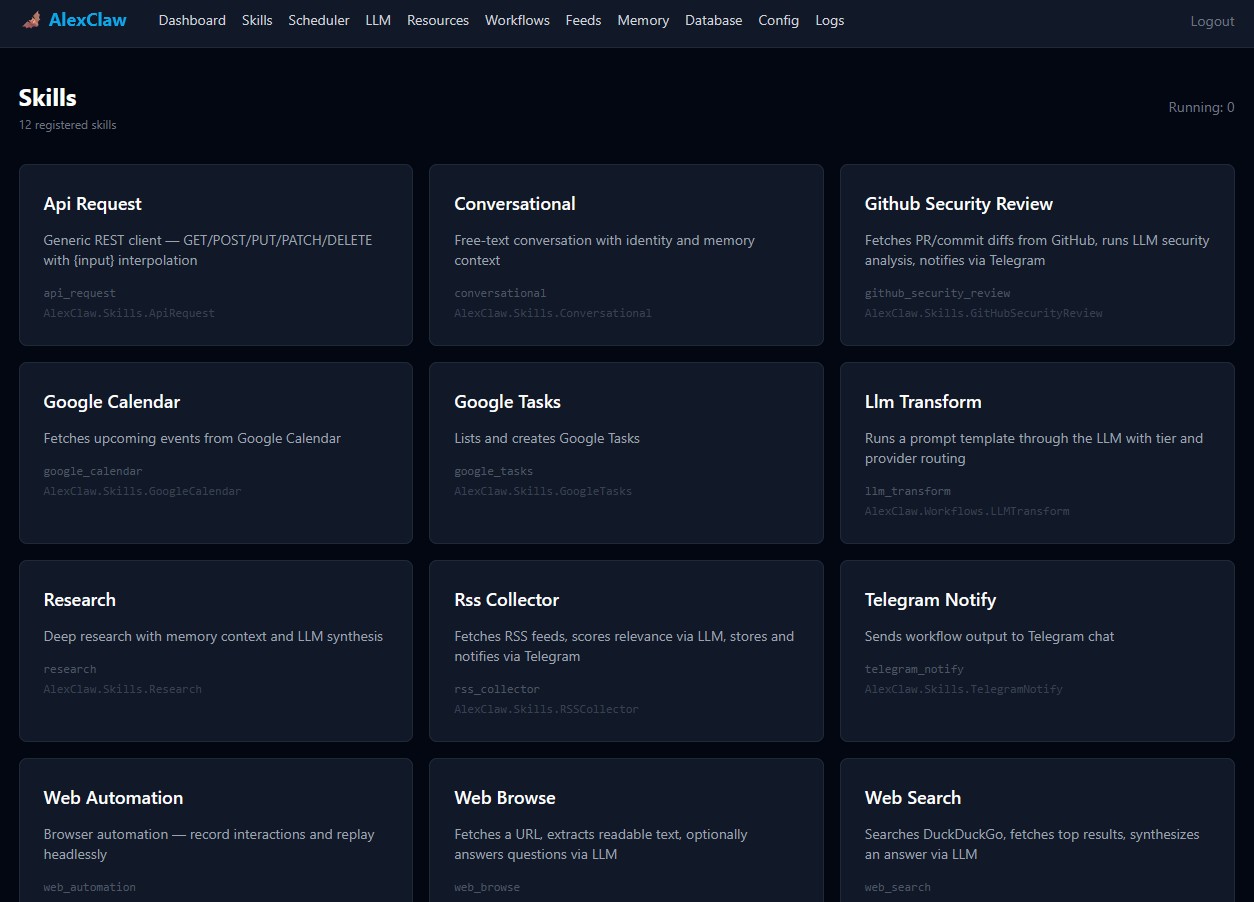The height and width of the screenshot is (902, 1254).
Task: Open the Rss Collector skill title
Action: (x=507, y=600)
